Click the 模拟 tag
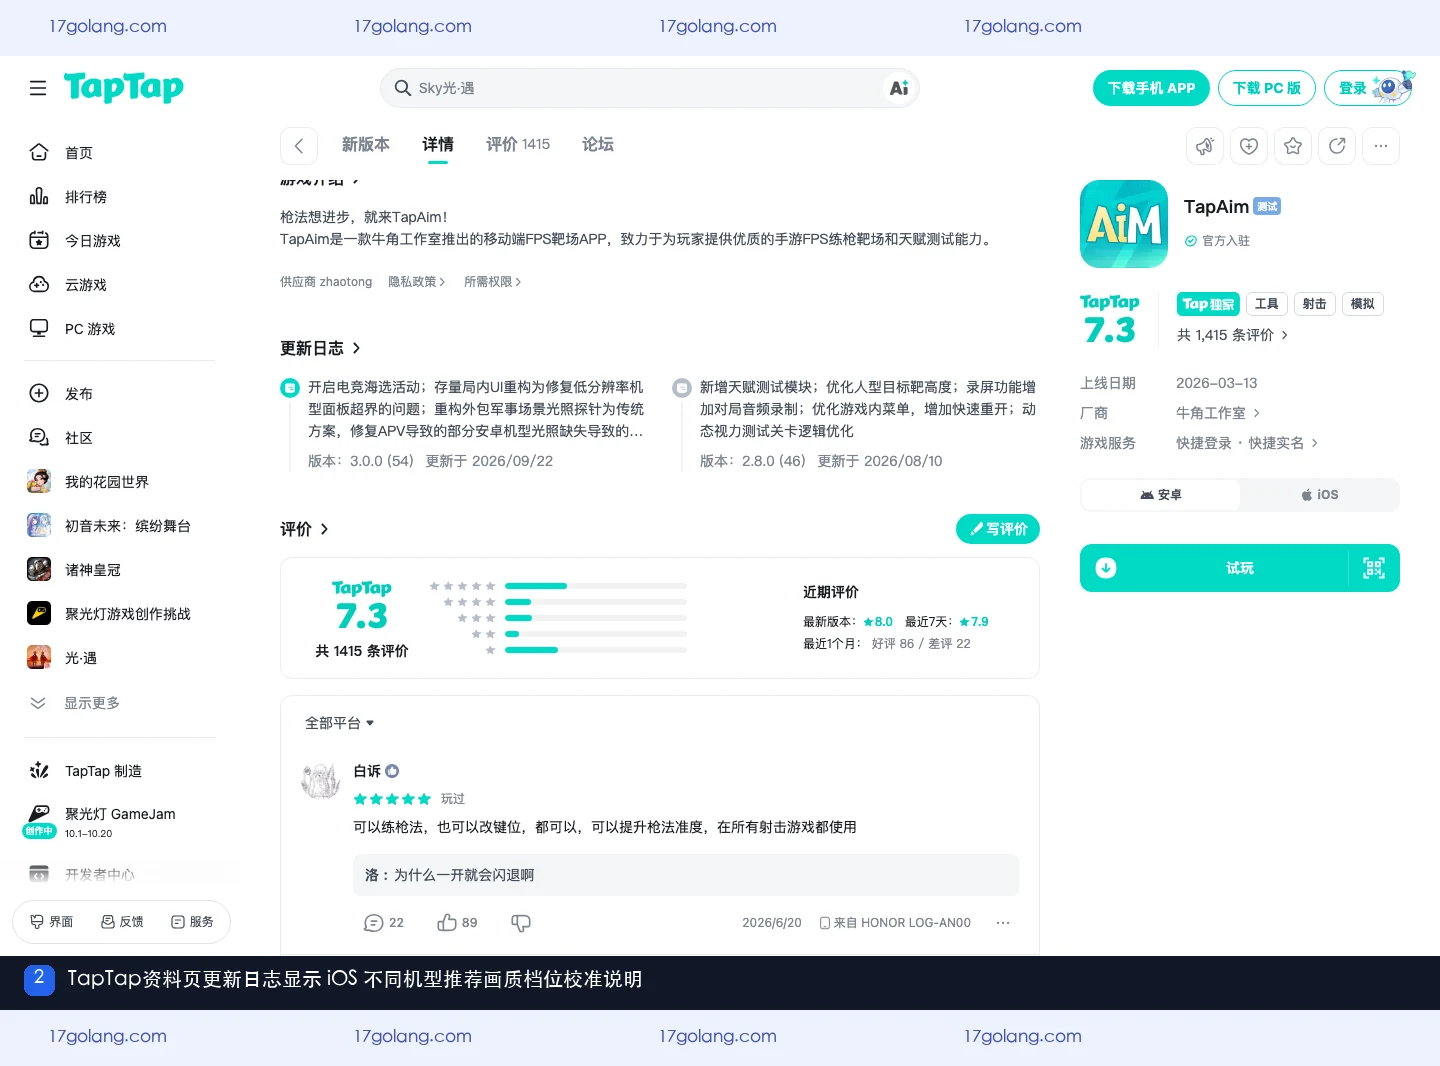Screen dimensions: 1440x1066 tap(1363, 304)
